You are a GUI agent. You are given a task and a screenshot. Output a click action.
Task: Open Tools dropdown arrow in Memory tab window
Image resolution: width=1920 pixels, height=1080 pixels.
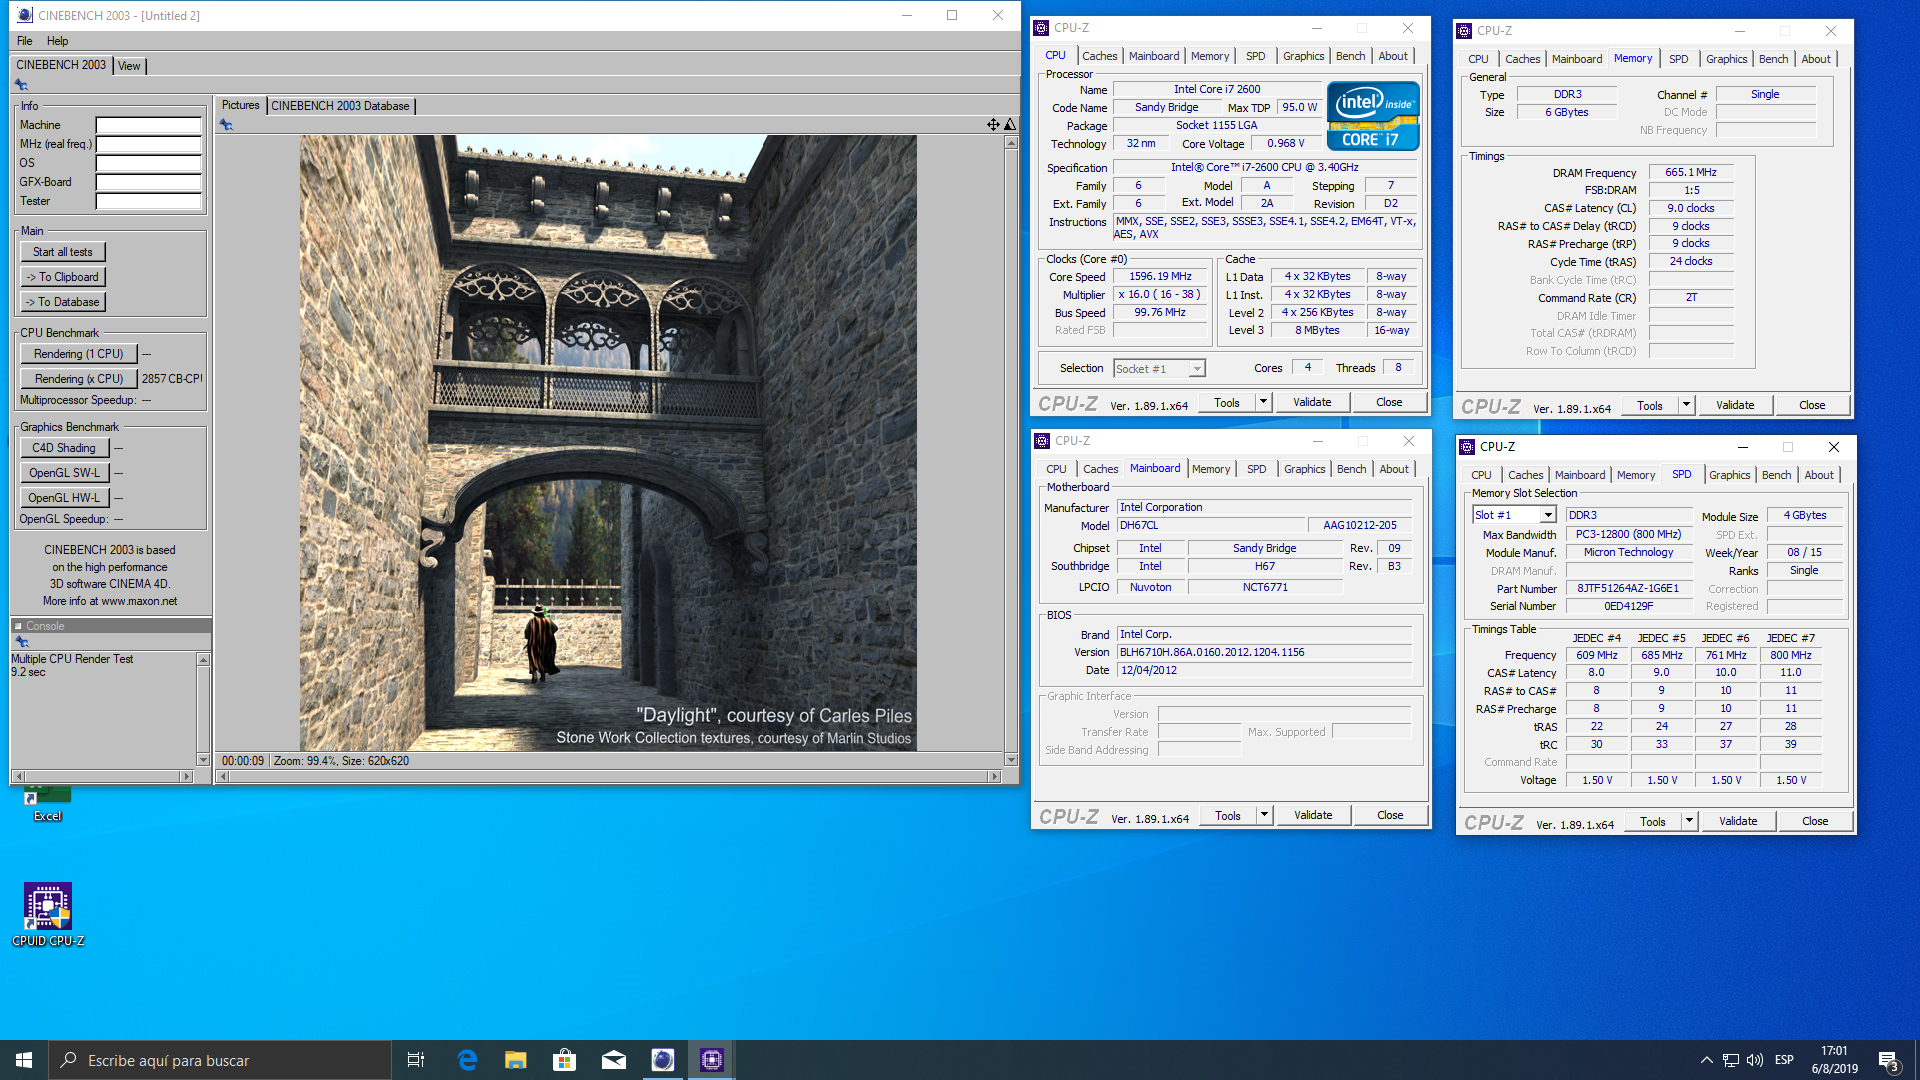[x=1687, y=405]
